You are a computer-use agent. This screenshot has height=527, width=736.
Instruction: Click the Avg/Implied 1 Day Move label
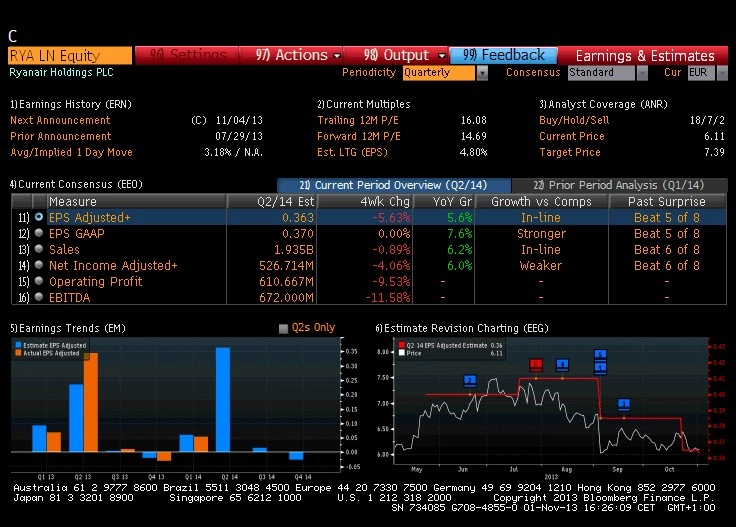(71, 152)
